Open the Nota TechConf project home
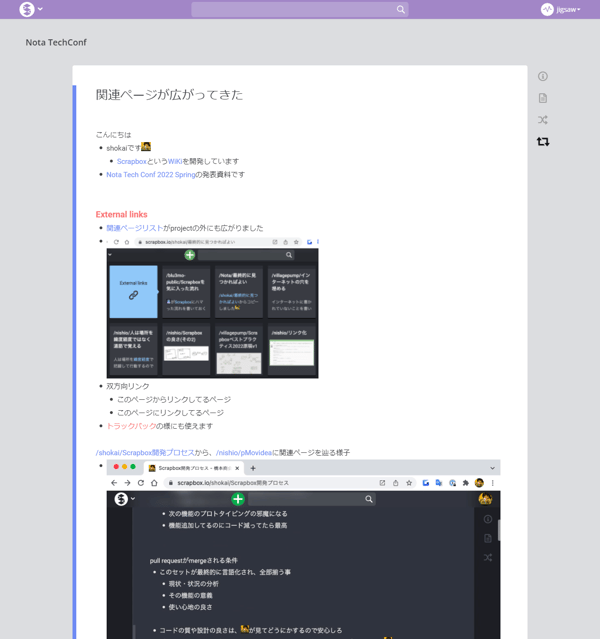Screen dimensions: 600x639 [56, 42]
